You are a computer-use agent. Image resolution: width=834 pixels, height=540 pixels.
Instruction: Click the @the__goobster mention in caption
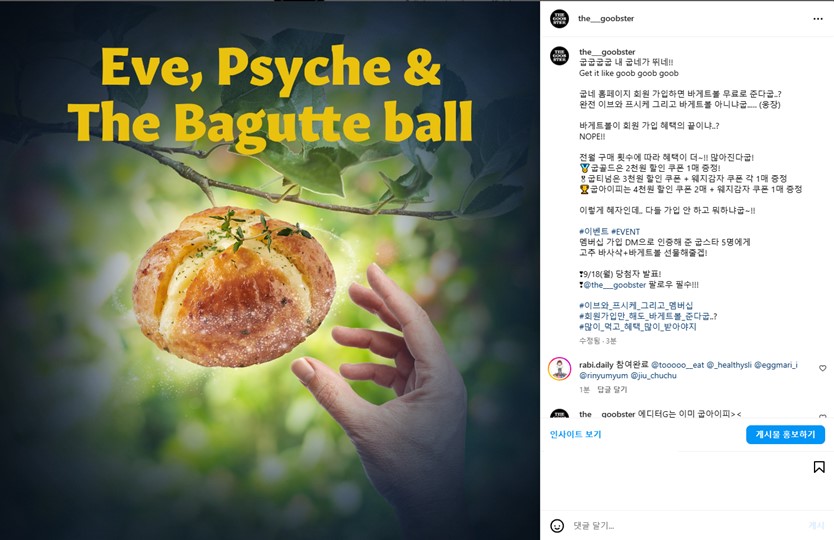point(614,285)
